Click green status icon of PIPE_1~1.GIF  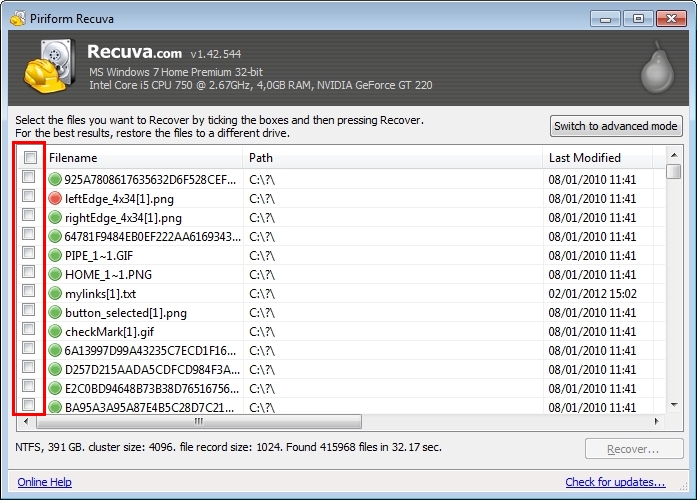(x=55, y=255)
